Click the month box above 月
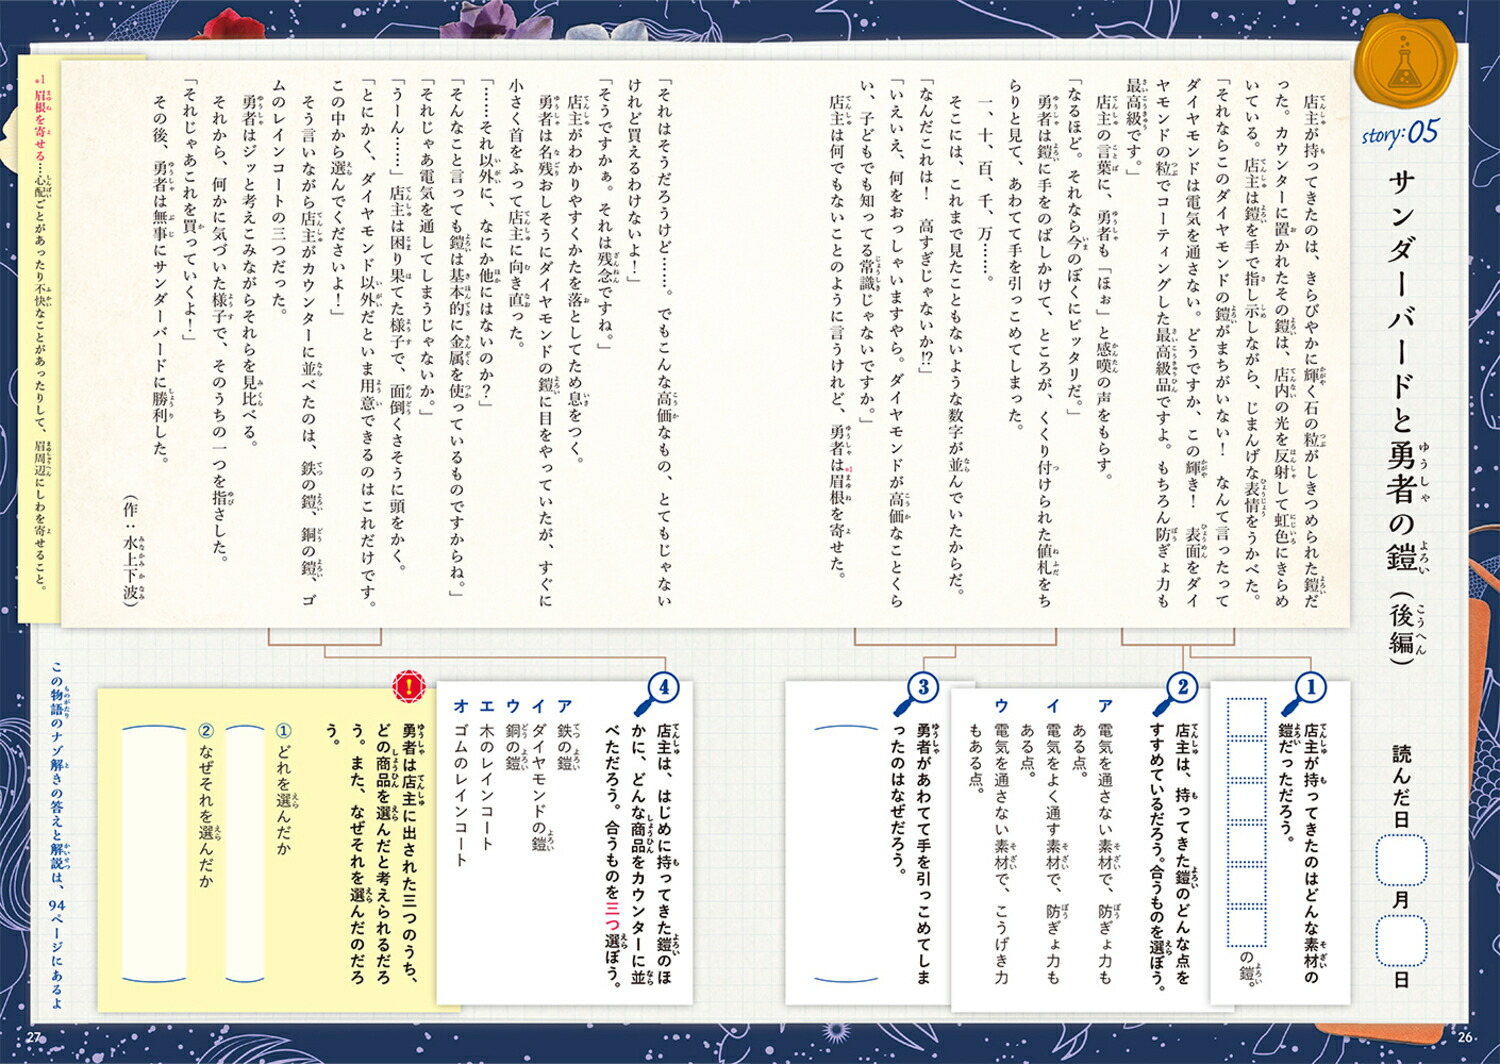1500x1064 pixels. click(x=1401, y=860)
